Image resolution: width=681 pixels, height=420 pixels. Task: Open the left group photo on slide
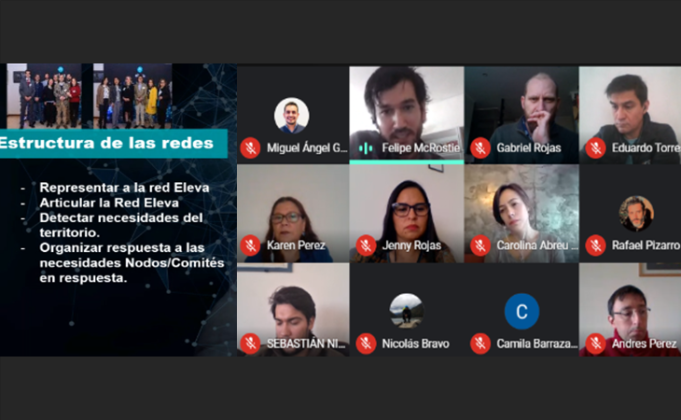(44, 96)
